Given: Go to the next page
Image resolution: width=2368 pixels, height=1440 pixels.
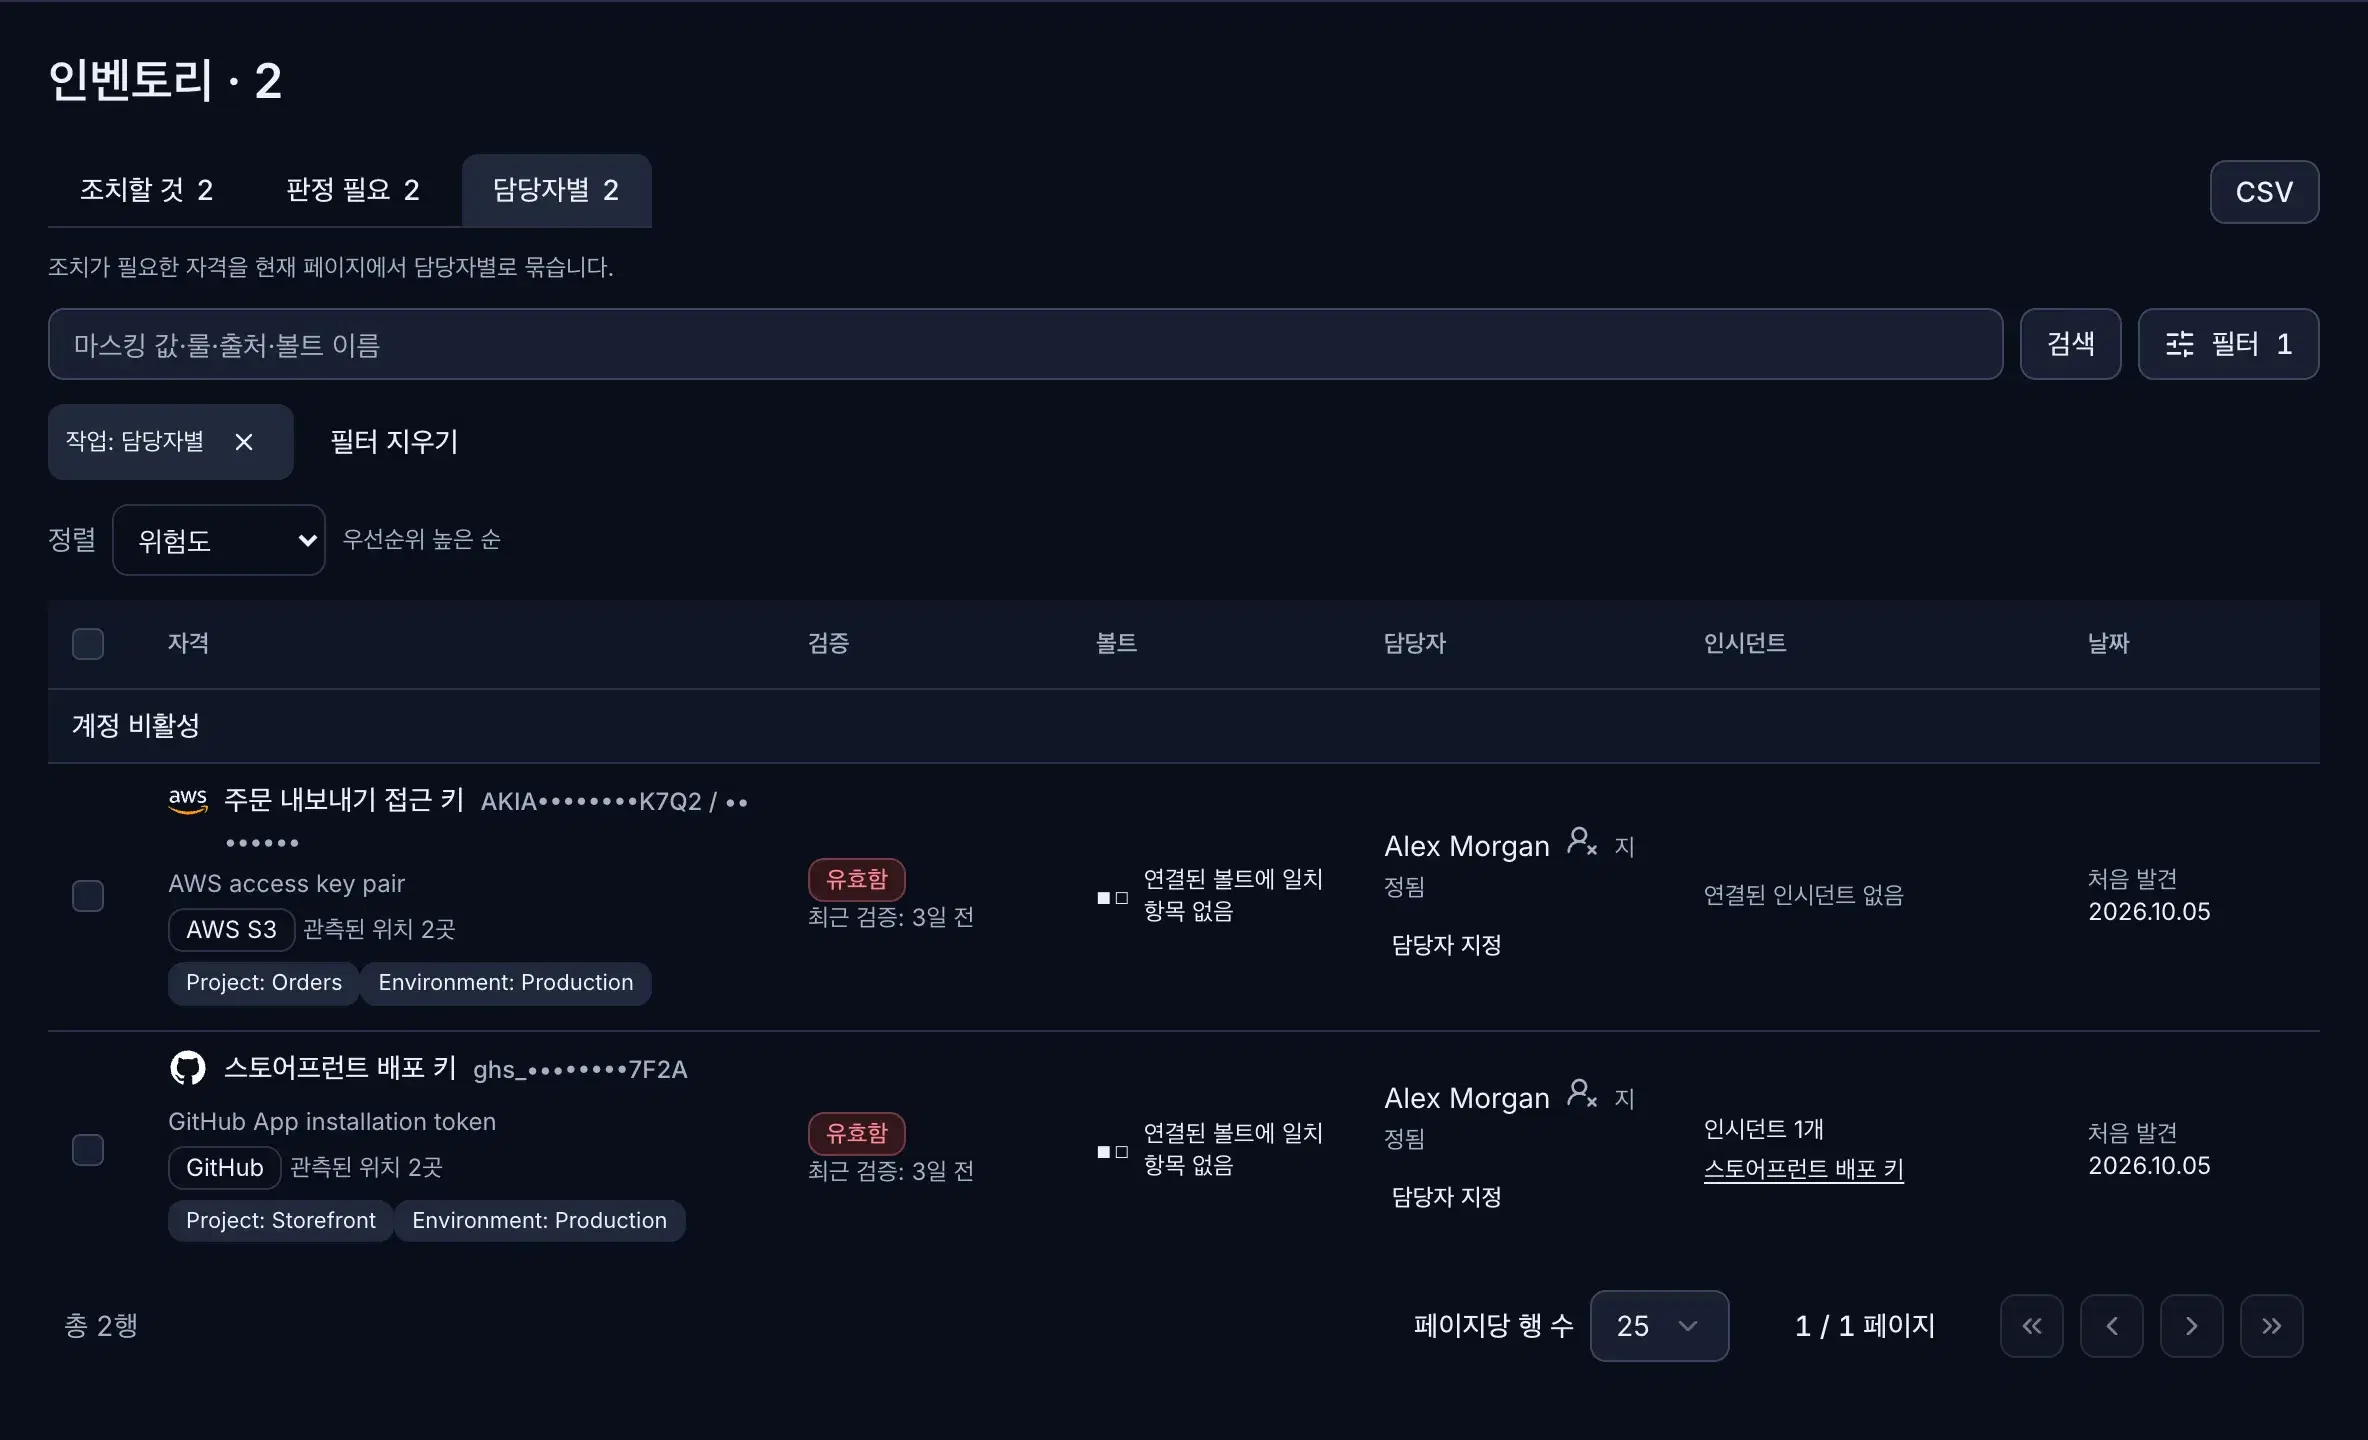Looking at the screenshot, I should (x=2192, y=1326).
